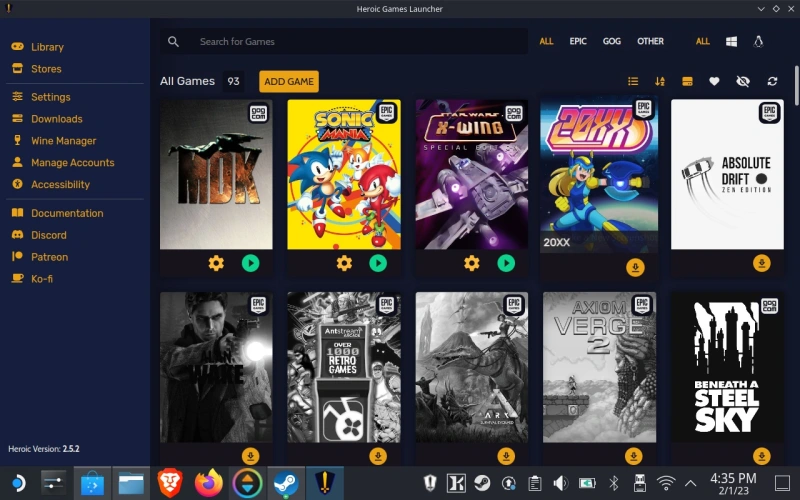Open Firefox from the taskbar
Image resolution: width=800 pixels, height=500 pixels.
coord(209,484)
